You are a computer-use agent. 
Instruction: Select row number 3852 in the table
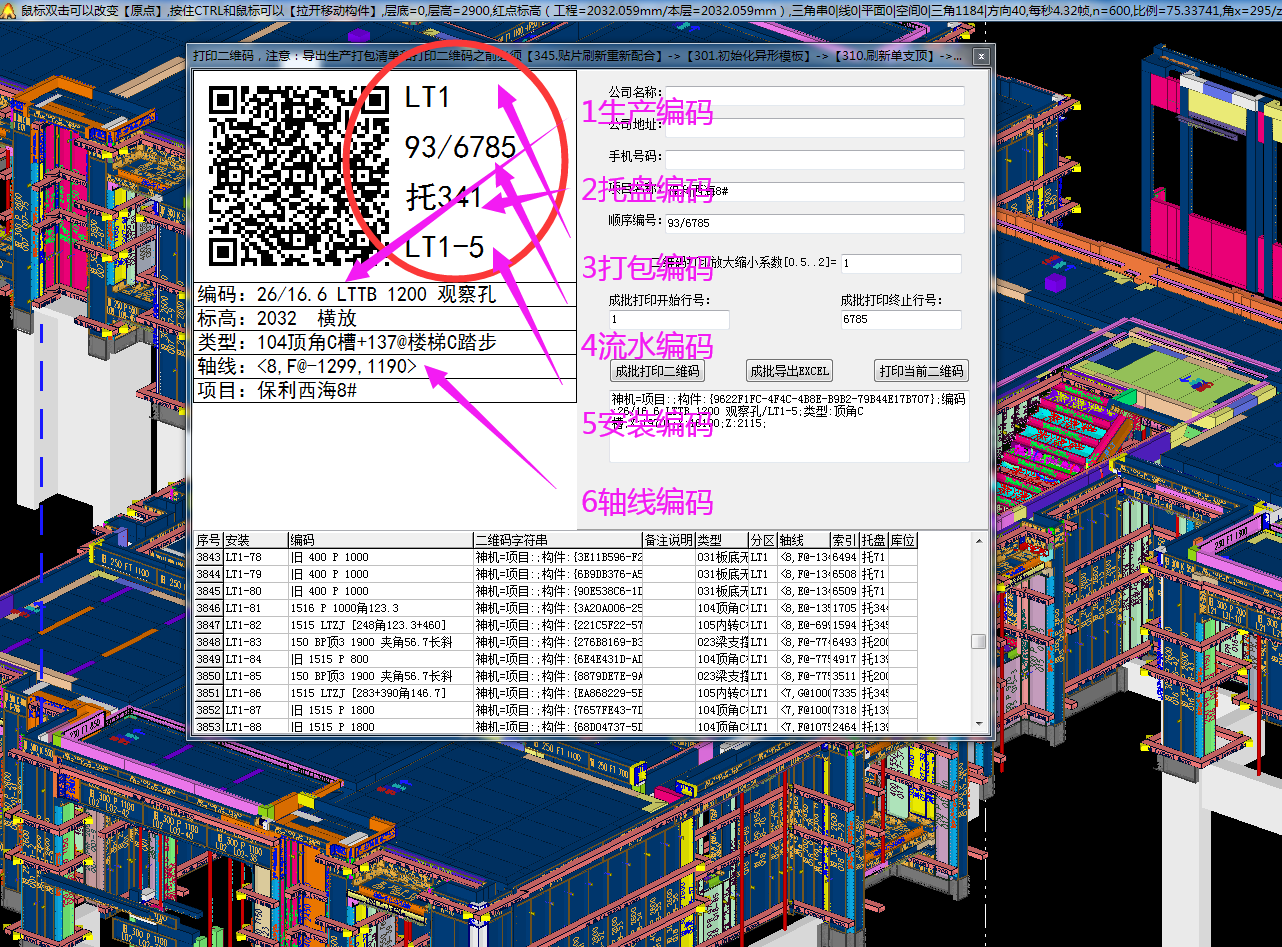[x=207, y=710]
